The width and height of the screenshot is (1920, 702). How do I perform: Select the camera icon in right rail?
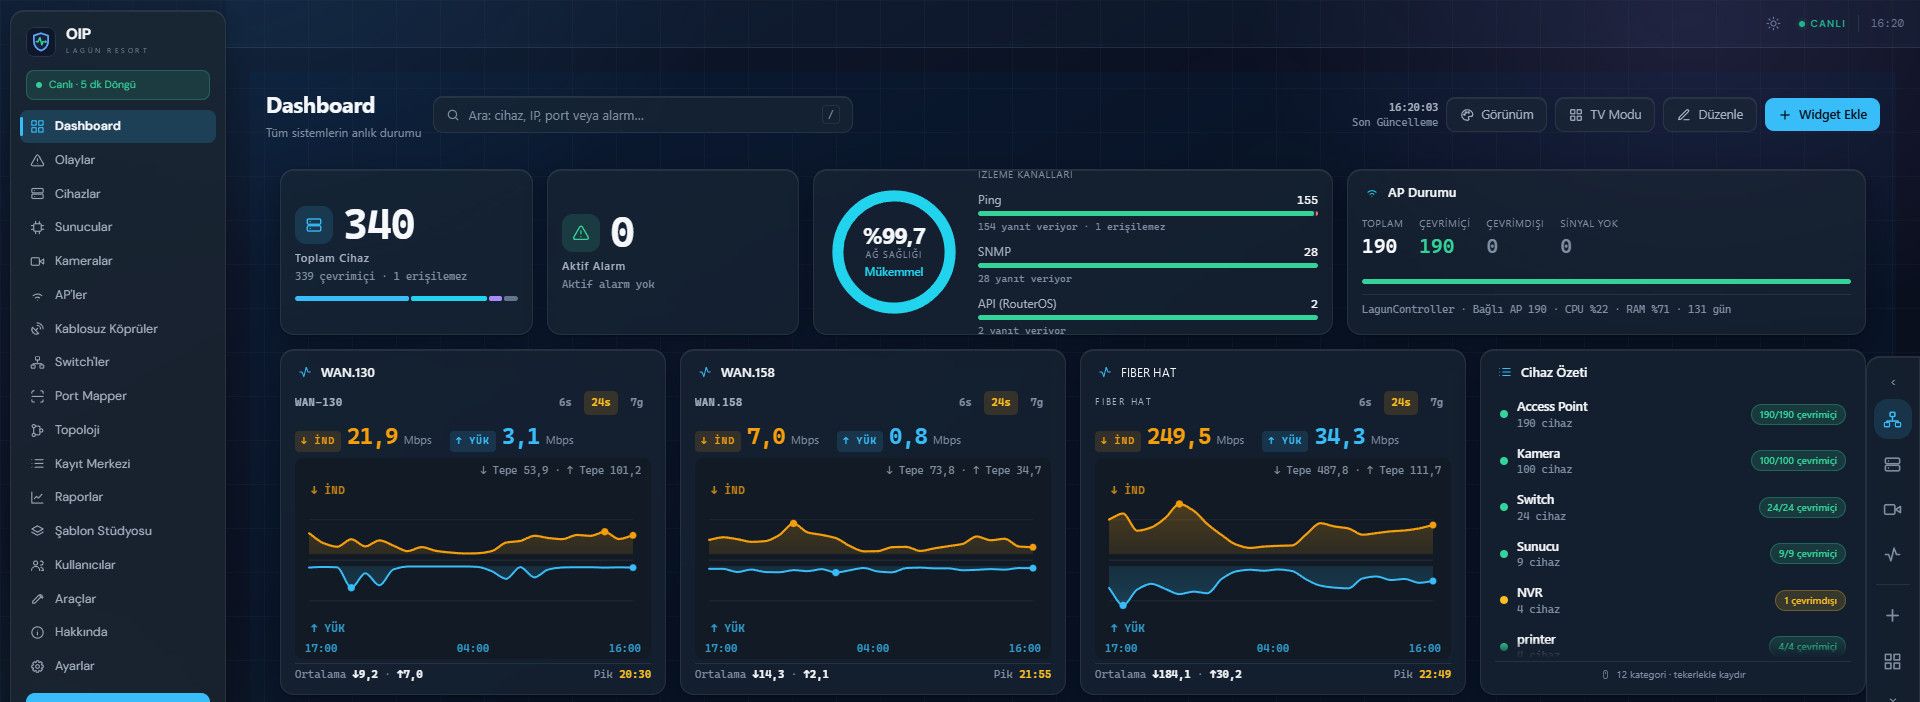[x=1892, y=509]
